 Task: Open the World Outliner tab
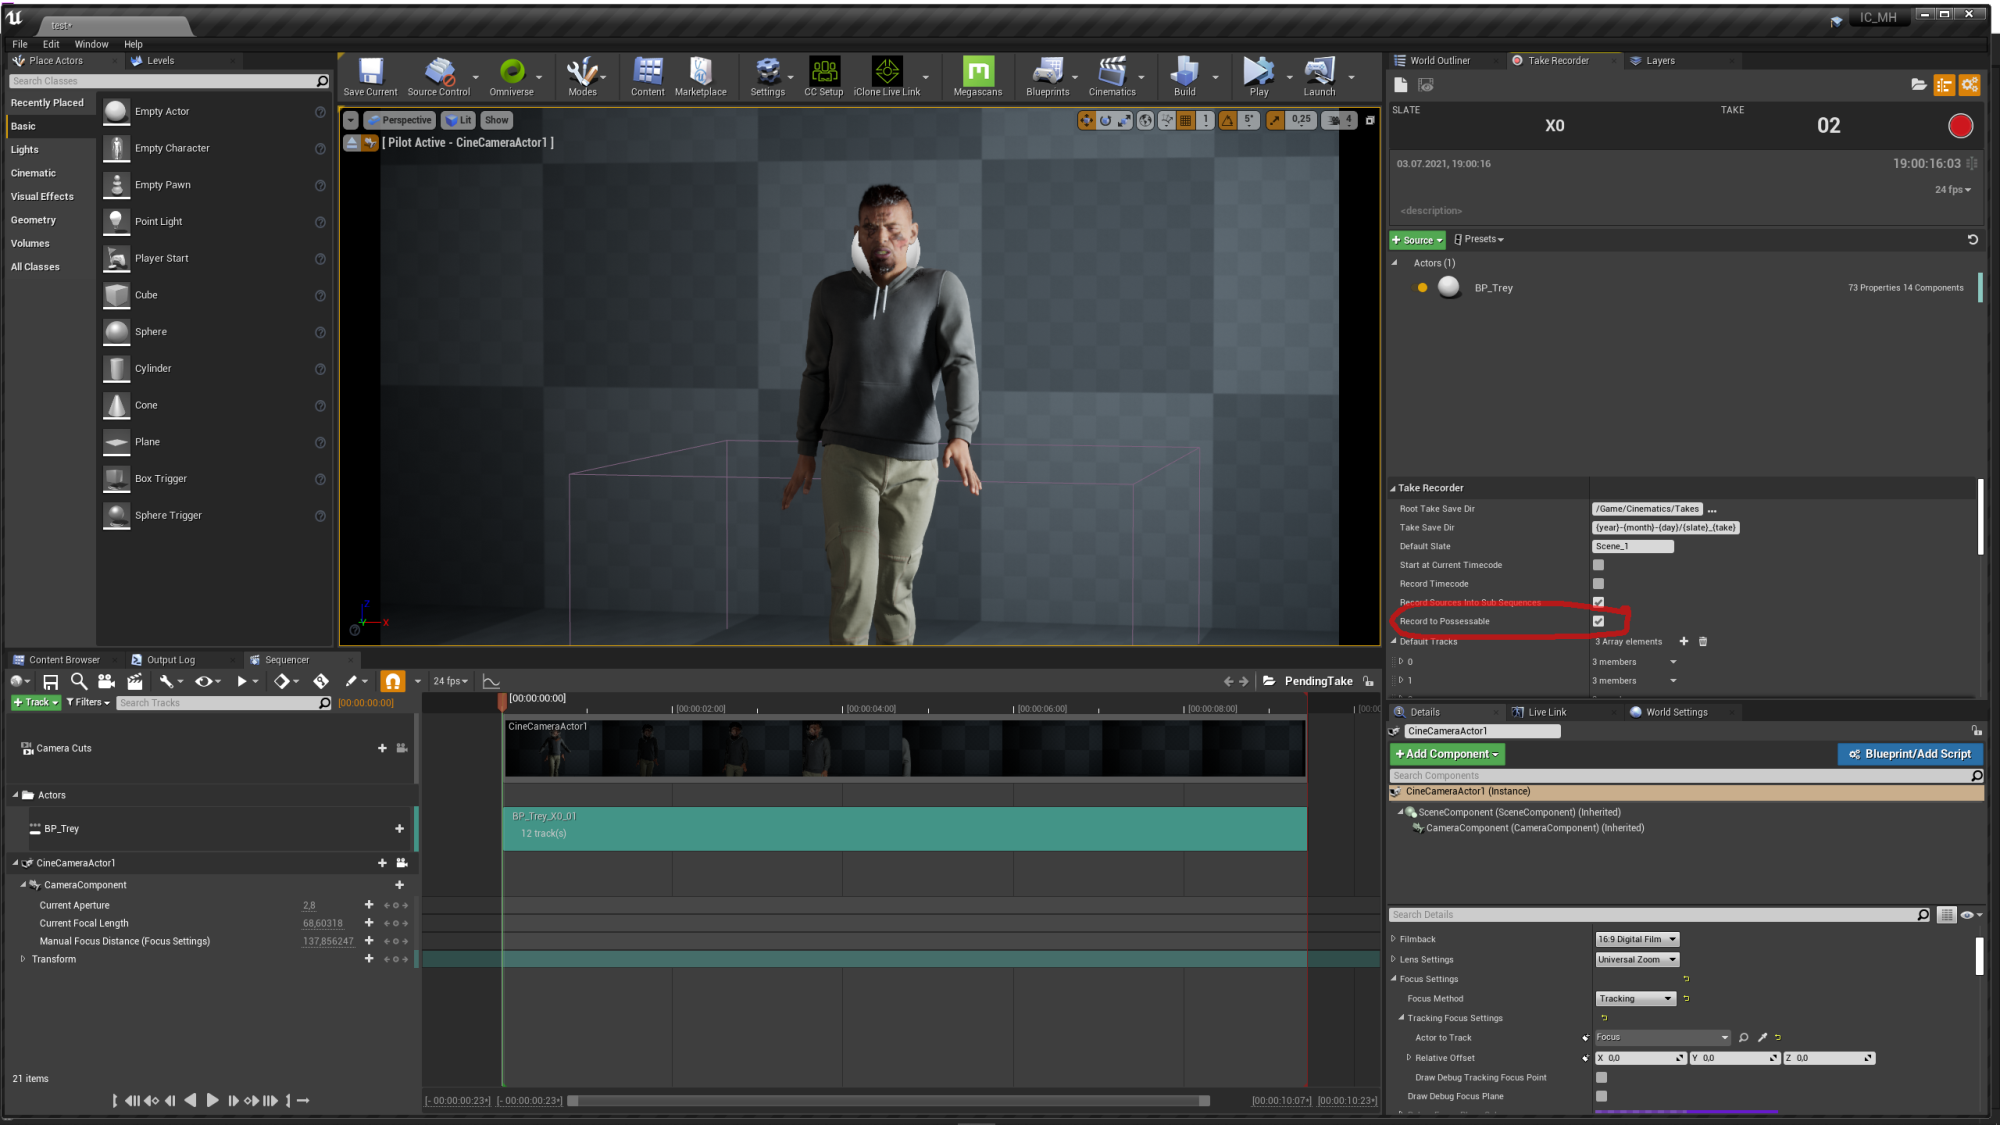tap(1440, 60)
